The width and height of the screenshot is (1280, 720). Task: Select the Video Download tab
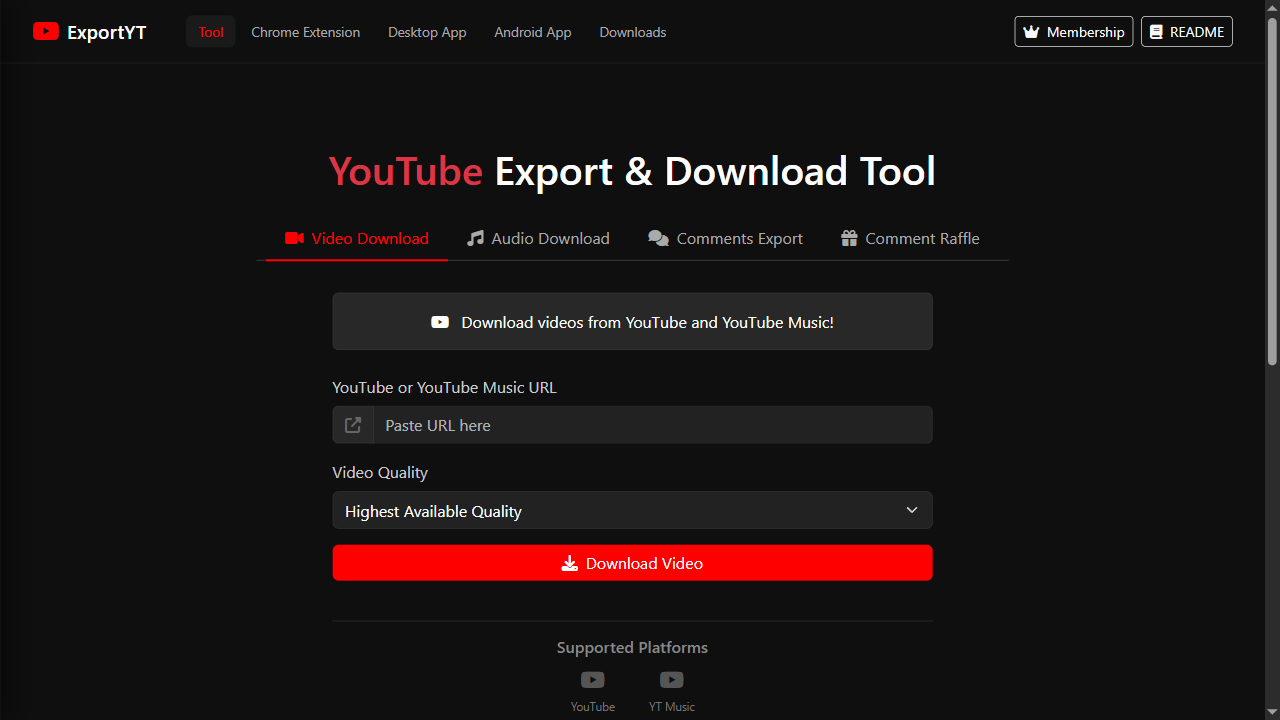(357, 238)
